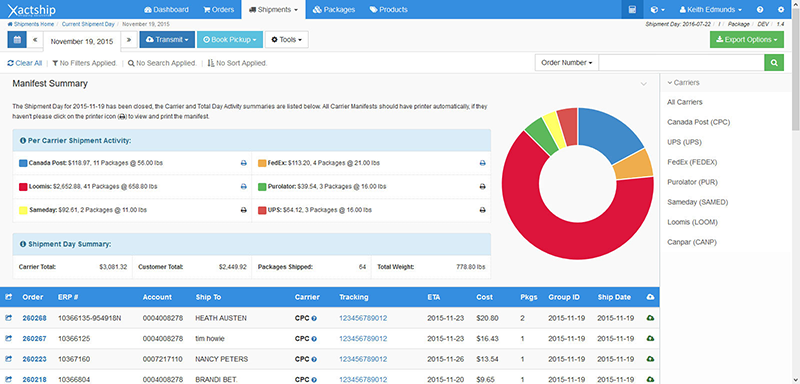Collapse the Manifest Summary panel chevron
The height and width of the screenshot is (384, 800).
tap(644, 84)
